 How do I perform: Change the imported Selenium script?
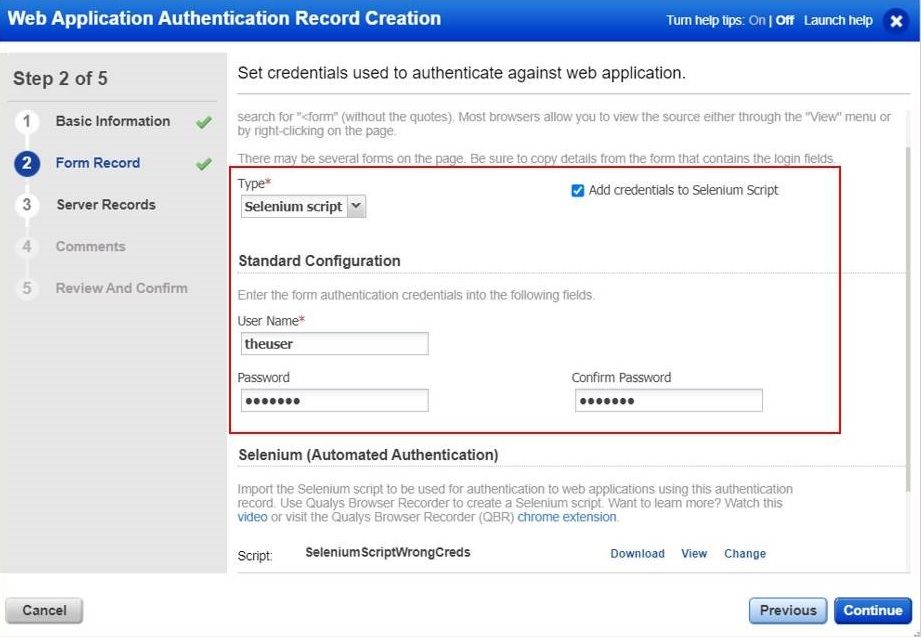[745, 554]
